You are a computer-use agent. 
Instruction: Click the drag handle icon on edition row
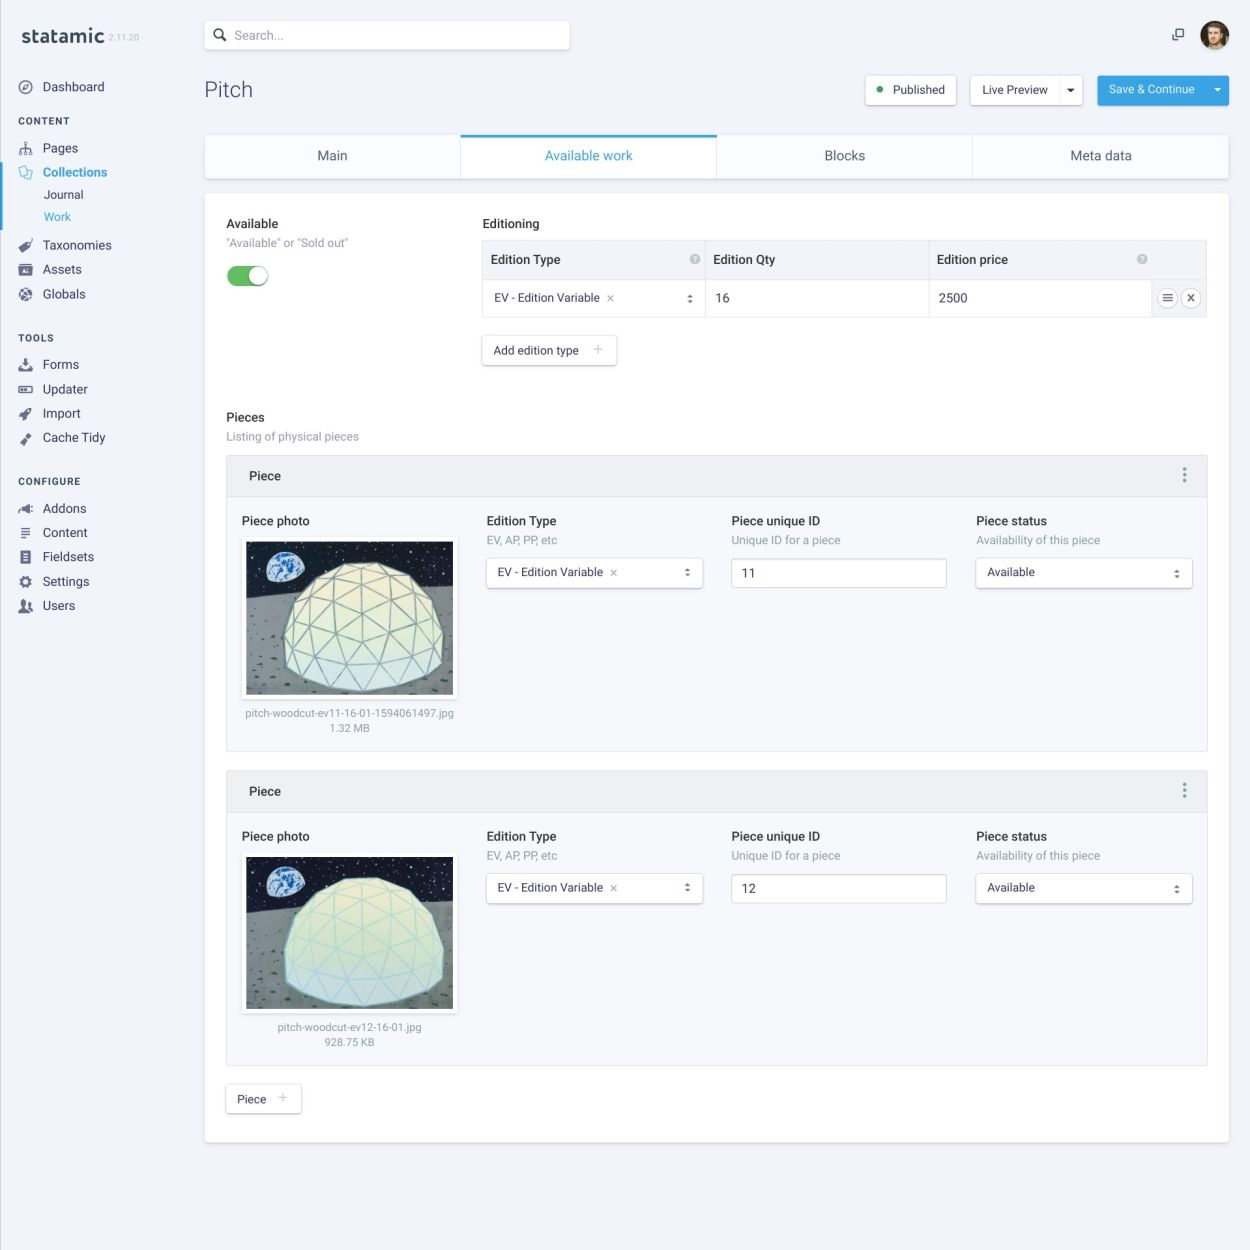1167,298
